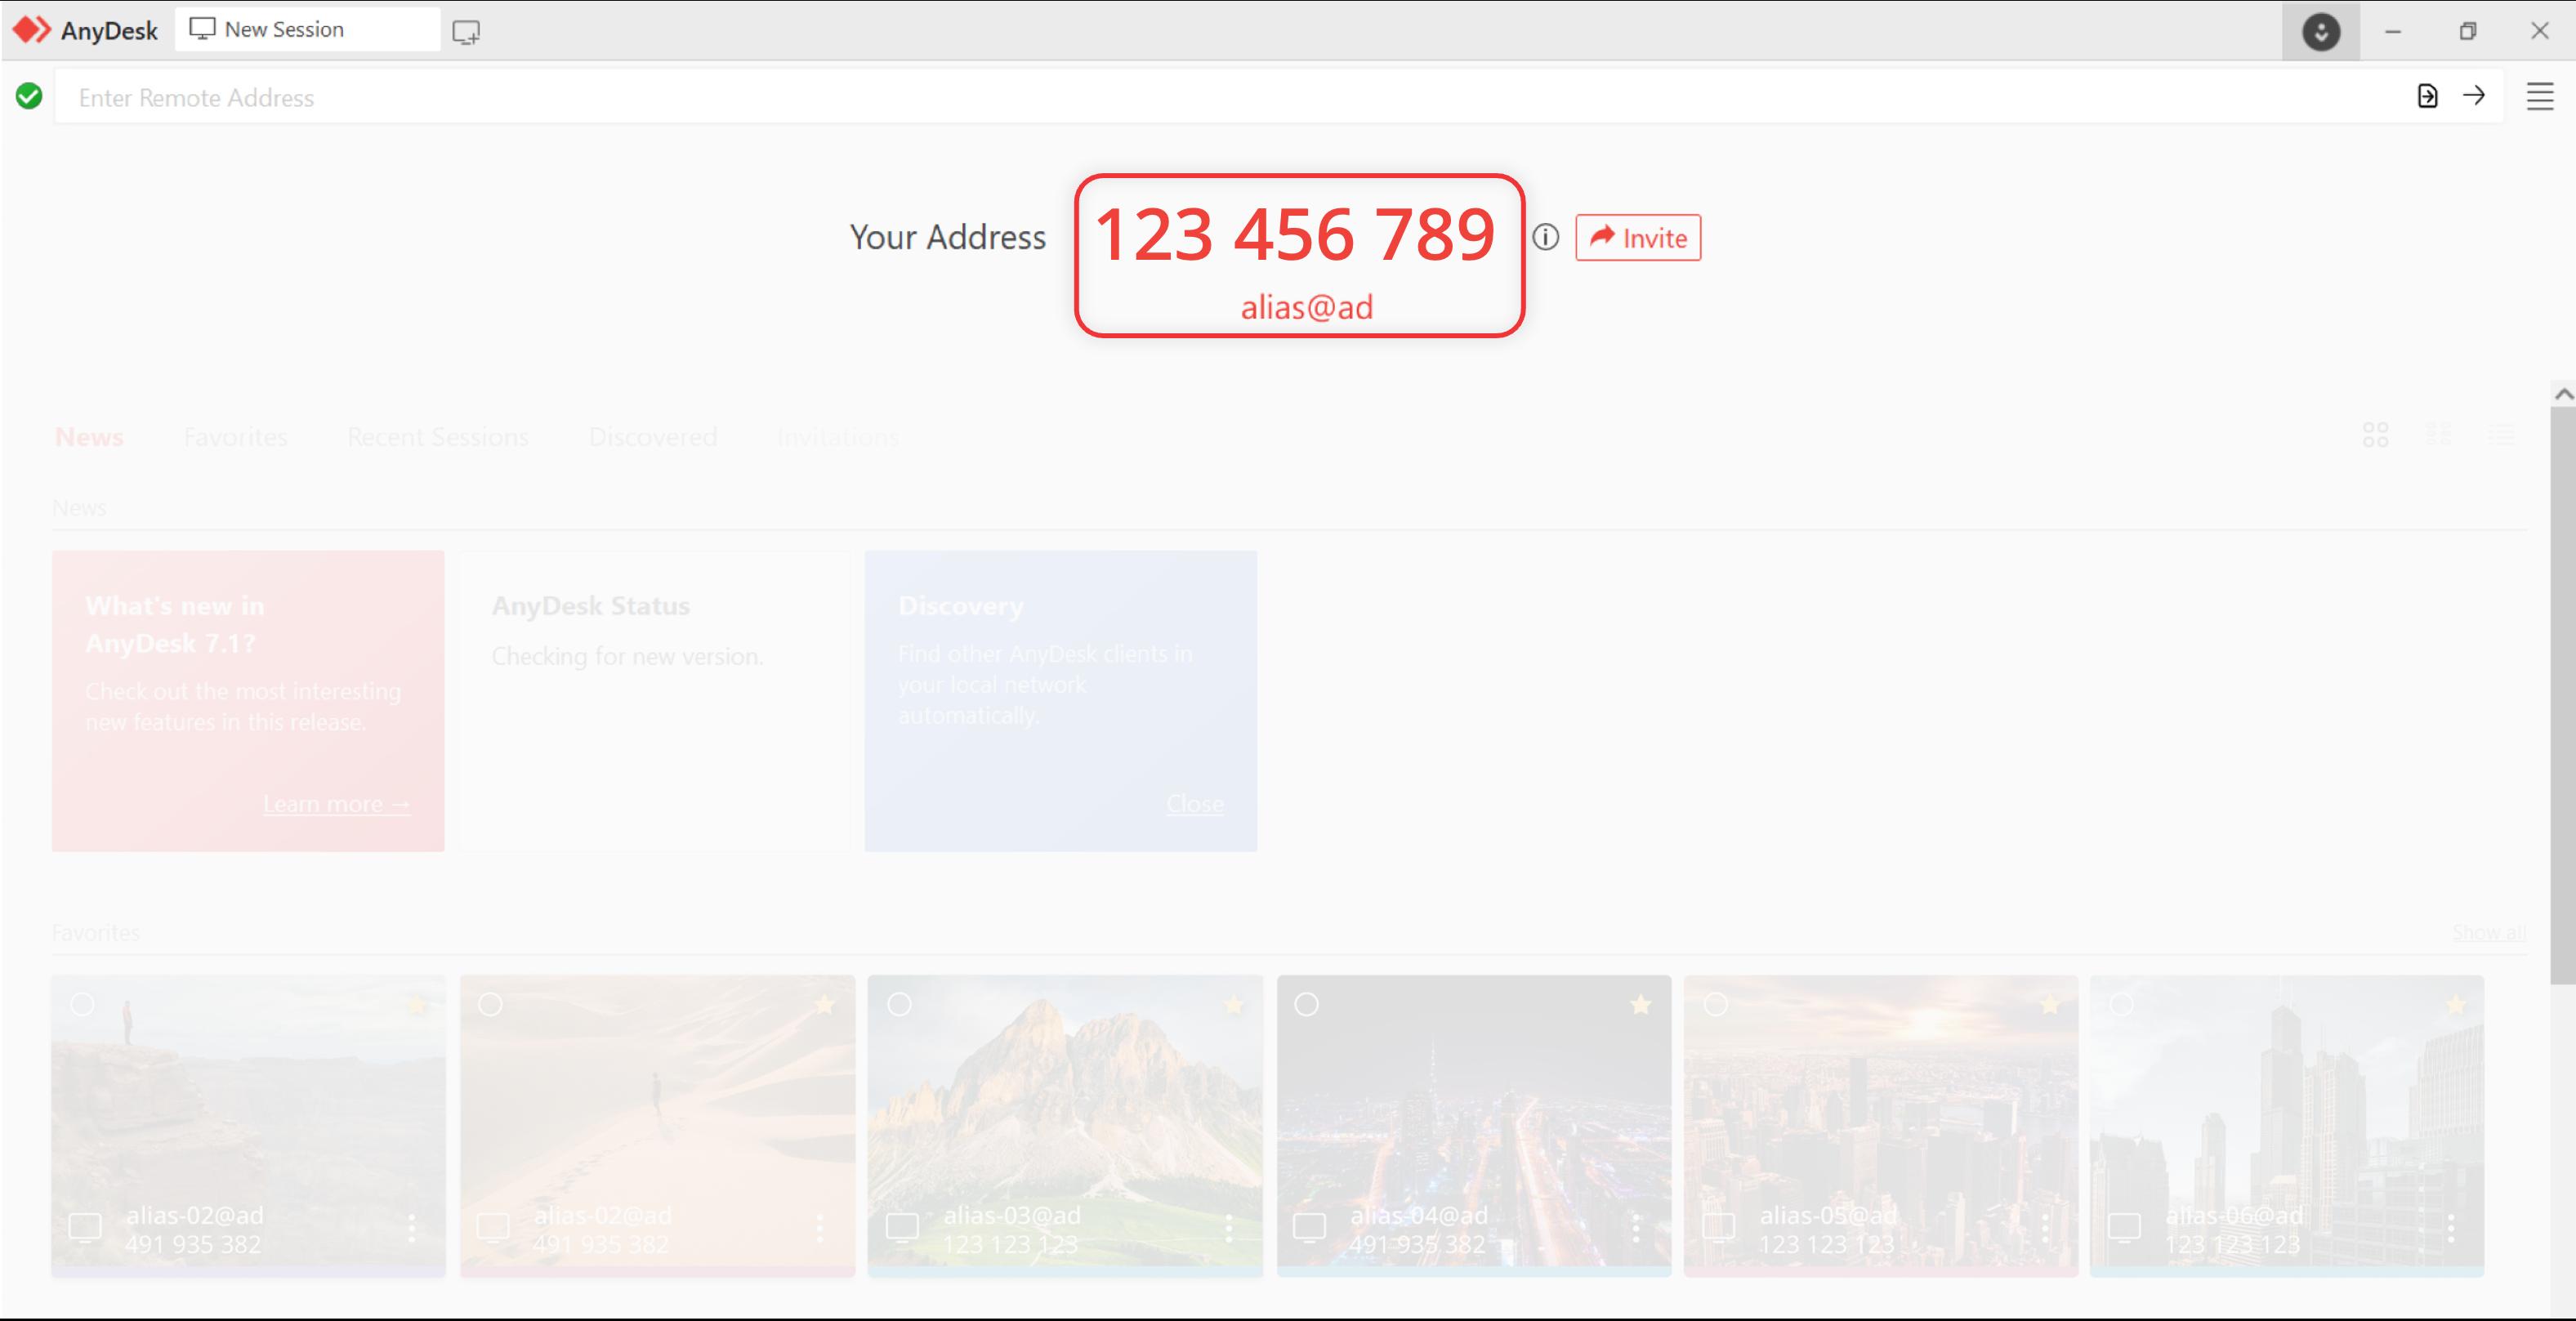Open three-dot menu on alias-03@ad tile
This screenshot has width=2576, height=1321.
click(x=1229, y=1228)
